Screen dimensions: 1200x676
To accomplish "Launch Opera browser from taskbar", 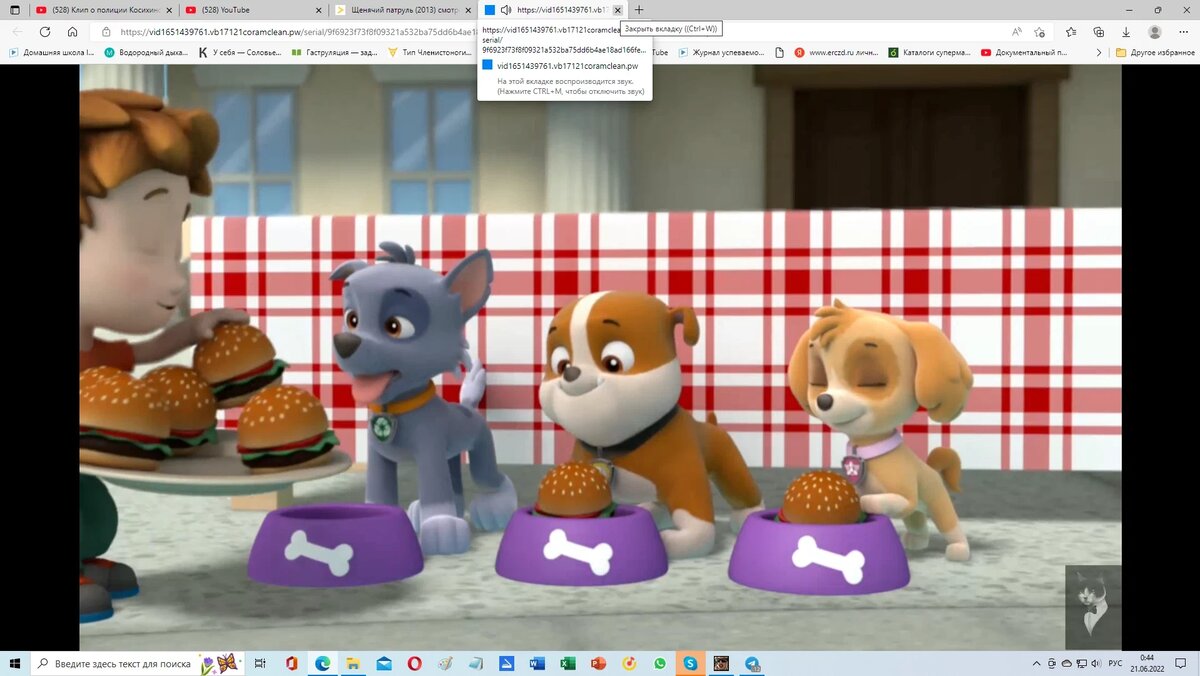I will (414, 663).
